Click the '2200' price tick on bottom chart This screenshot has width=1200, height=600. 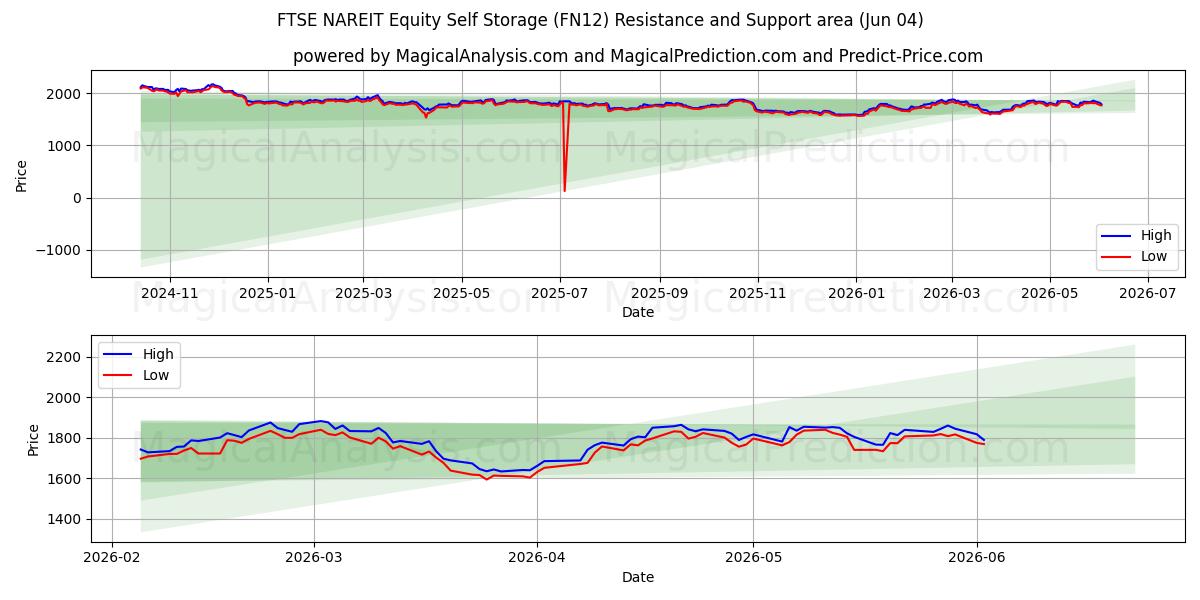[x=66, y=357]
